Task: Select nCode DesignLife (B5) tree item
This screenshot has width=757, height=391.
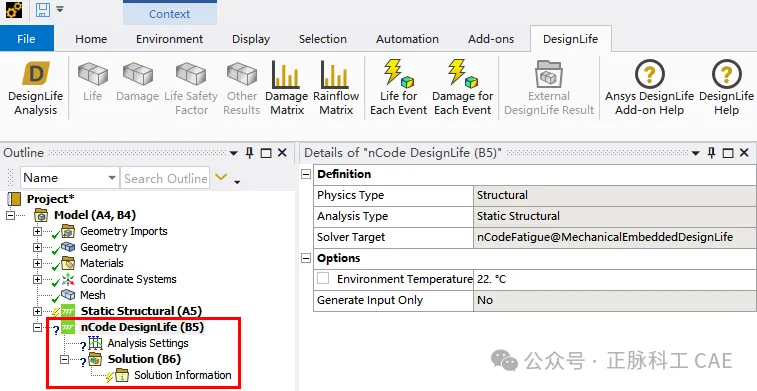Action: 142,327
